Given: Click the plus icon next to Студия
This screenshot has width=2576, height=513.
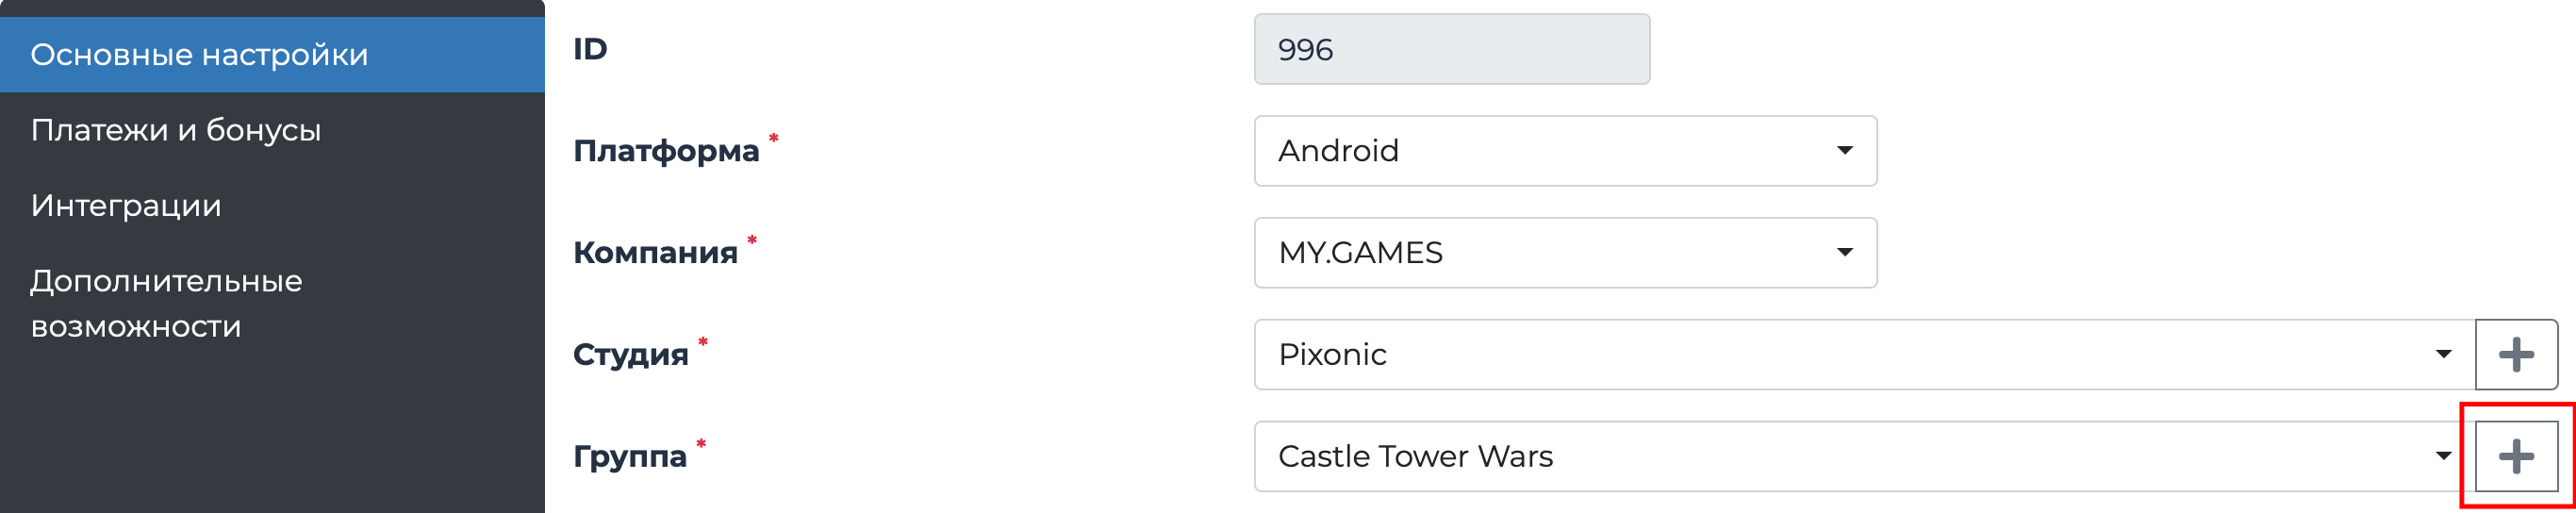Looking at the screenshot, I should 2515,354.
